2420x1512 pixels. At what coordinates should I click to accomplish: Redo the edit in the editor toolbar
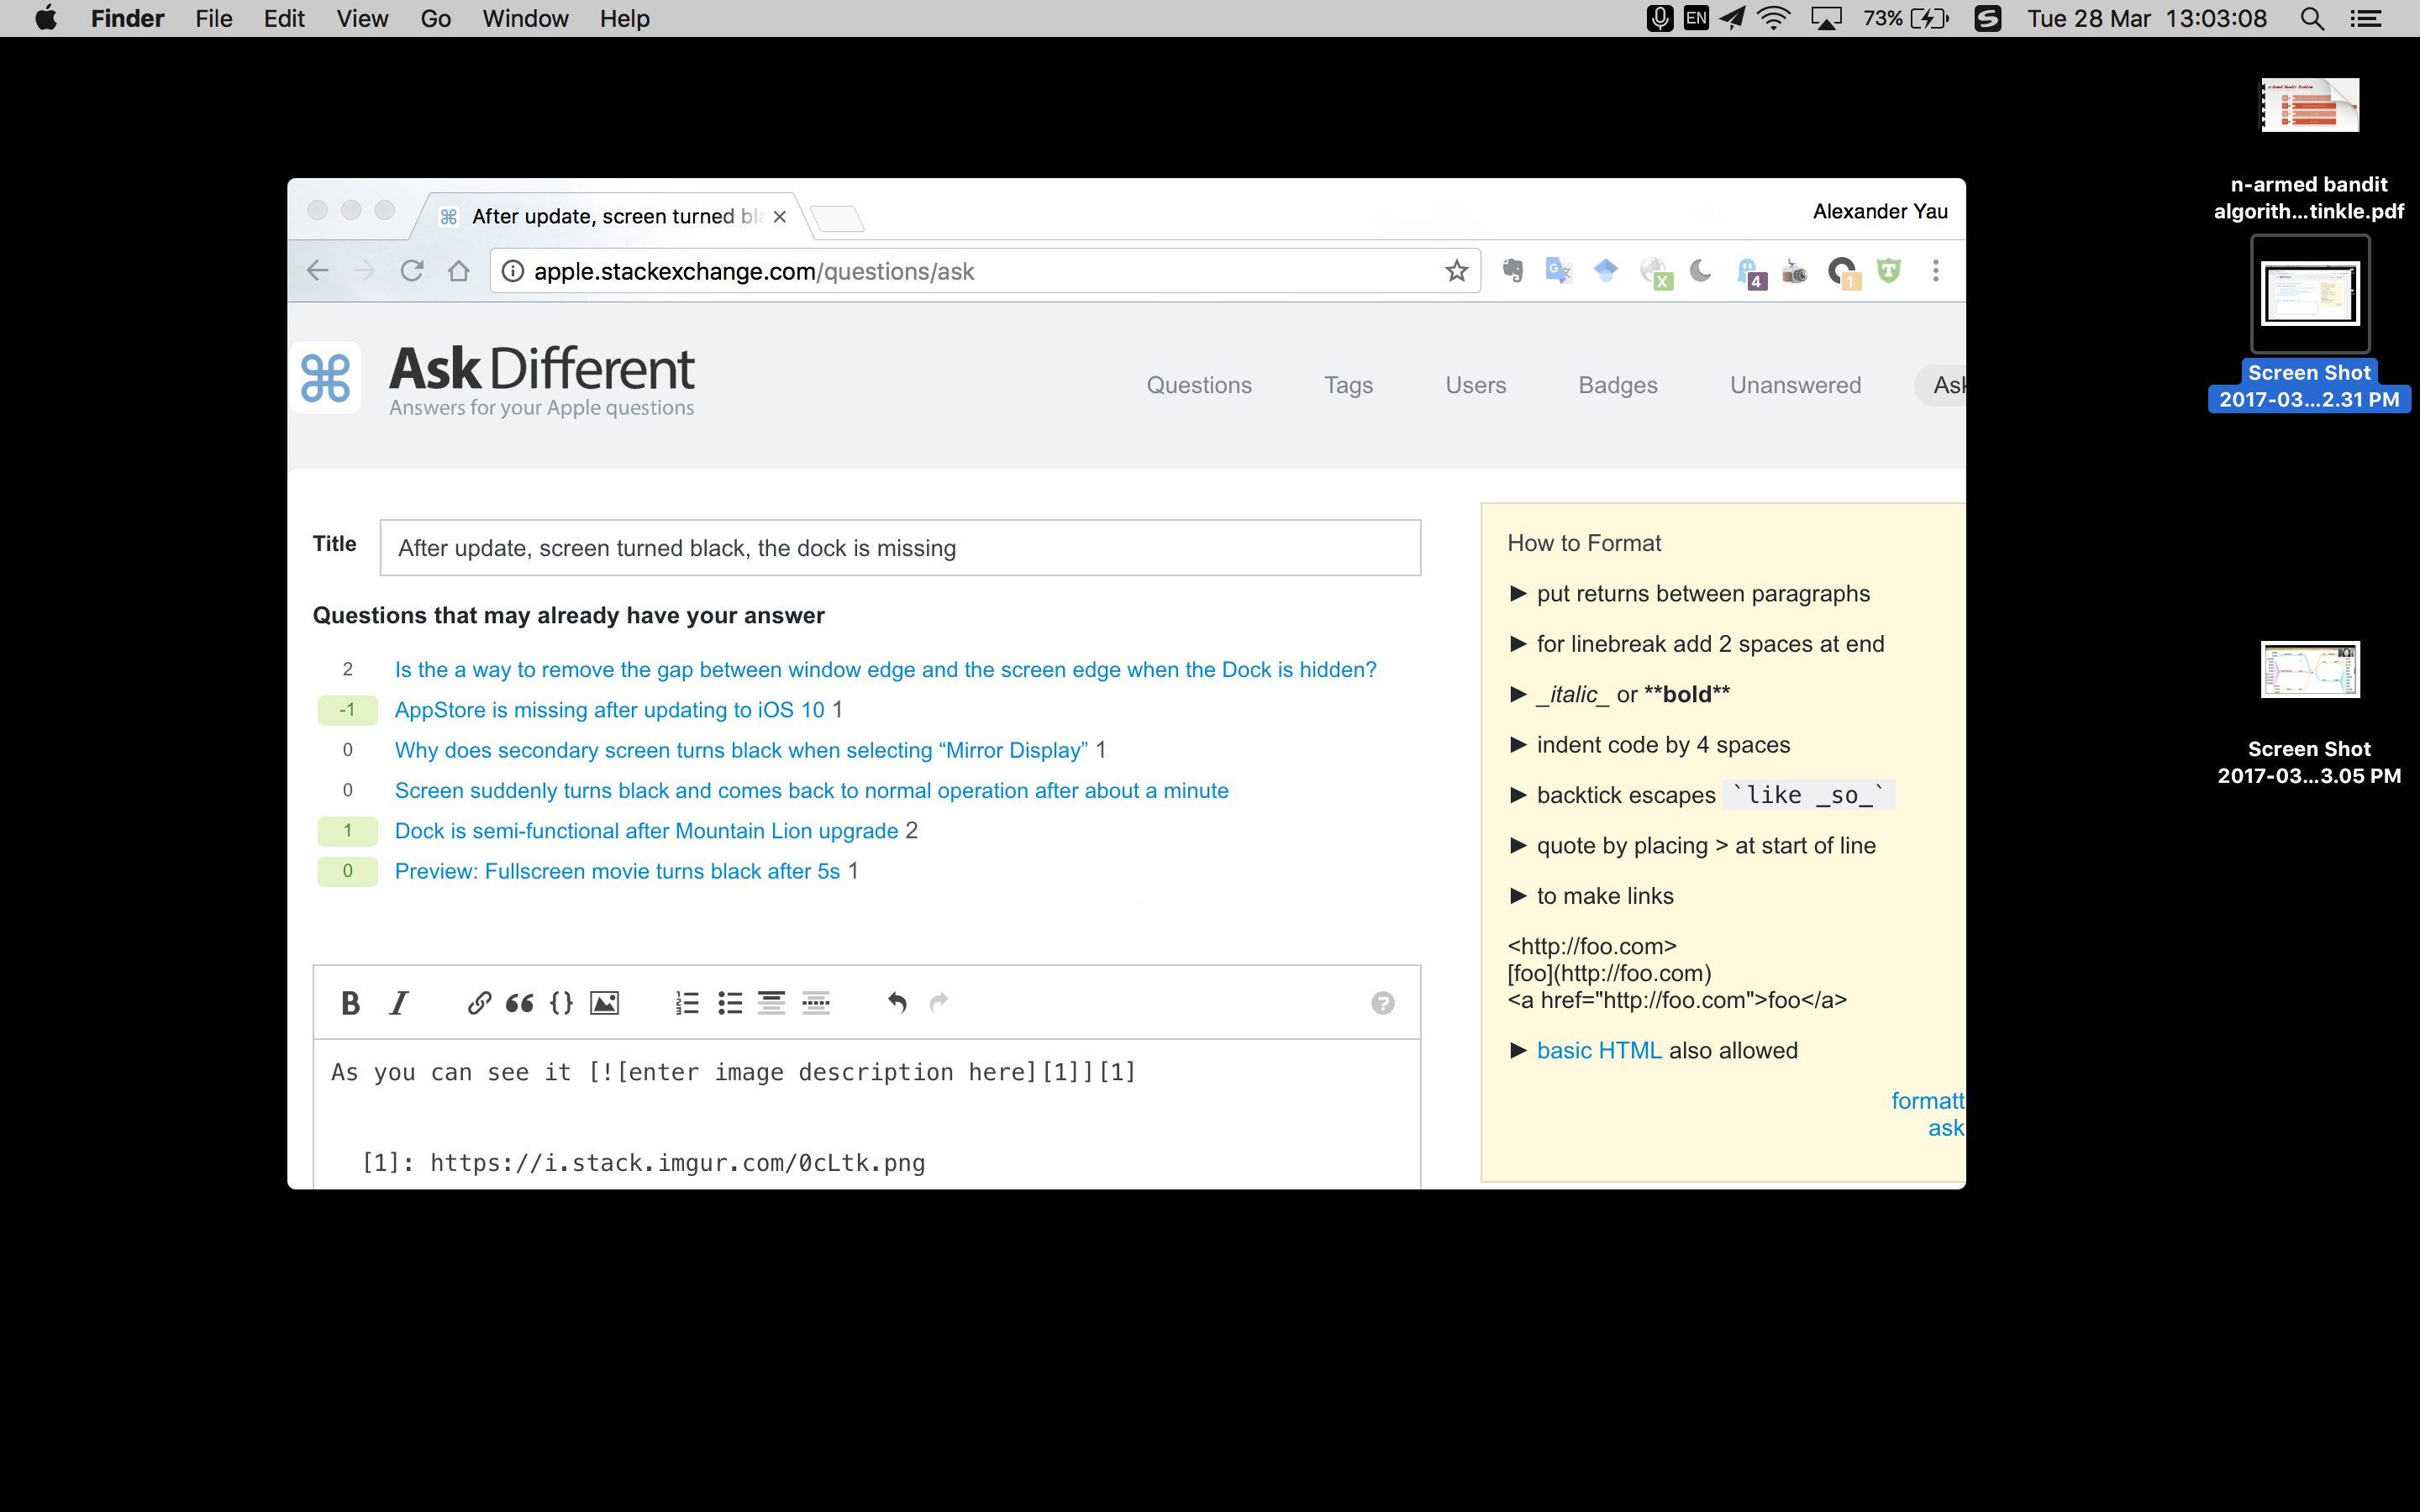939,1003
